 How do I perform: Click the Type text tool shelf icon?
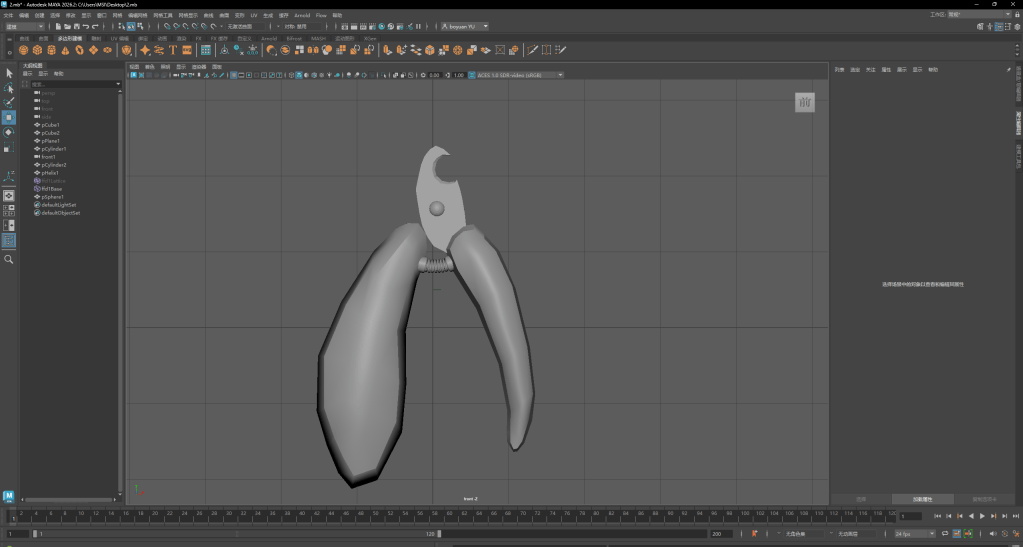point(173,50)
